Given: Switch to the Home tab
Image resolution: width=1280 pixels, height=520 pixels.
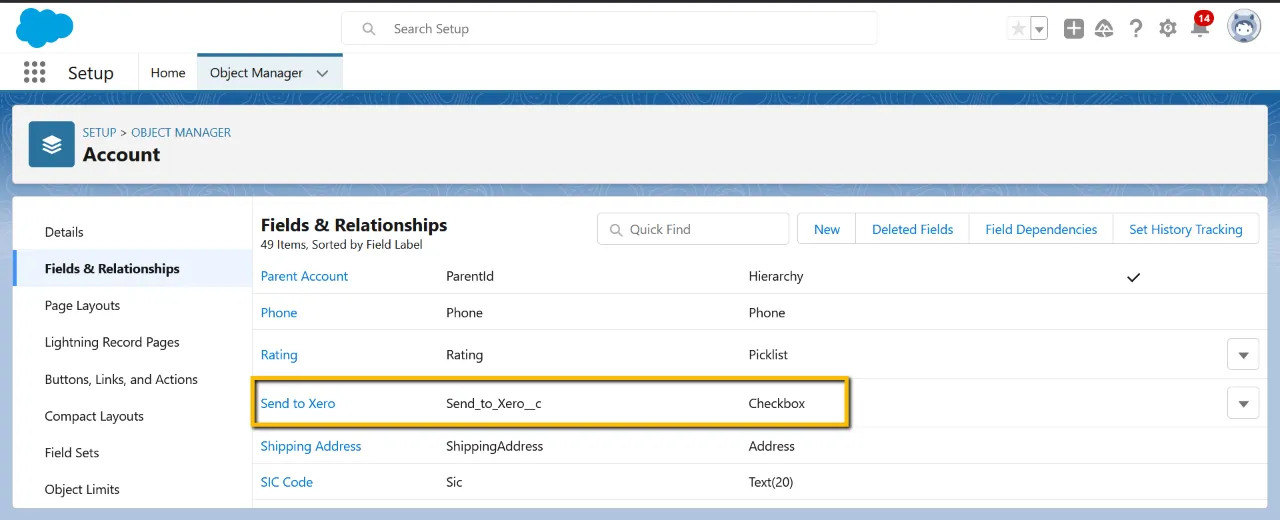Looking at the screenshot, I should 168,72.
